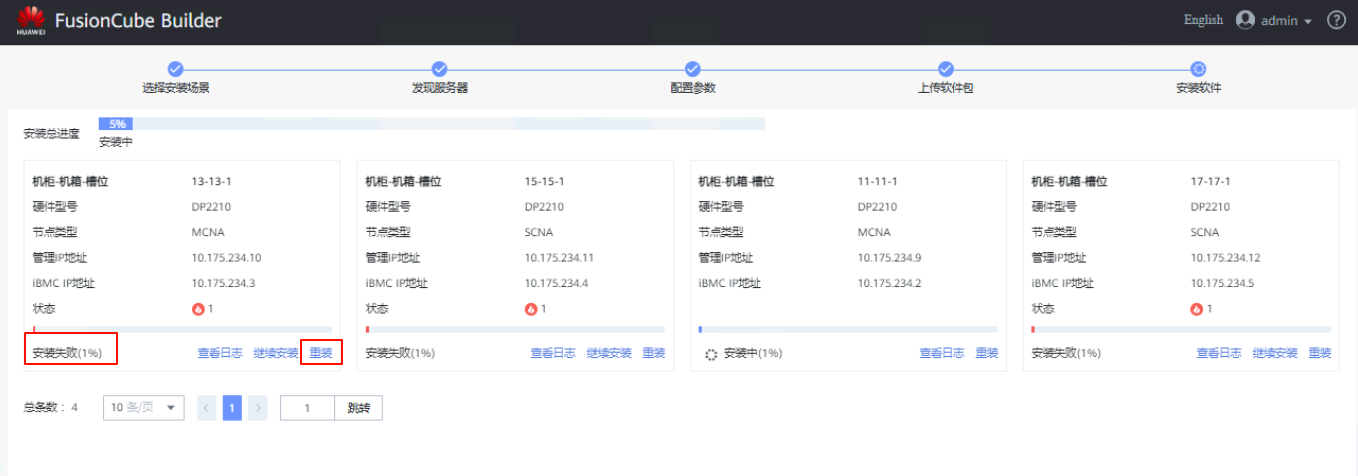This screenshot has width=1358, height=476.
Task: Open the 10 条/页 page size dropdown
Action: [x=143, y=408]
